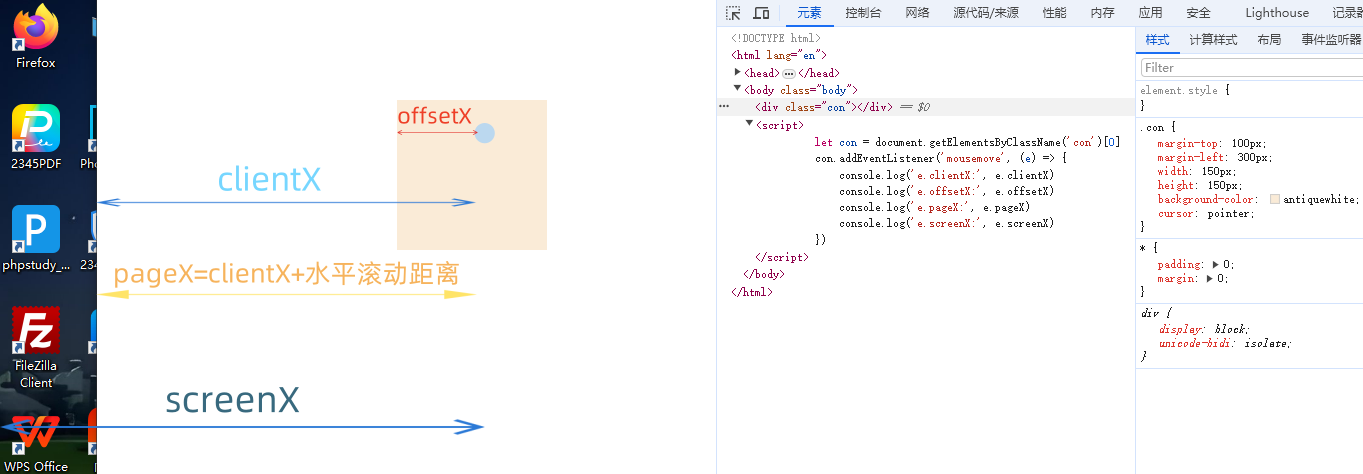Open the 内存 tab
The image size is (1363, 474).
[1102, 13]
